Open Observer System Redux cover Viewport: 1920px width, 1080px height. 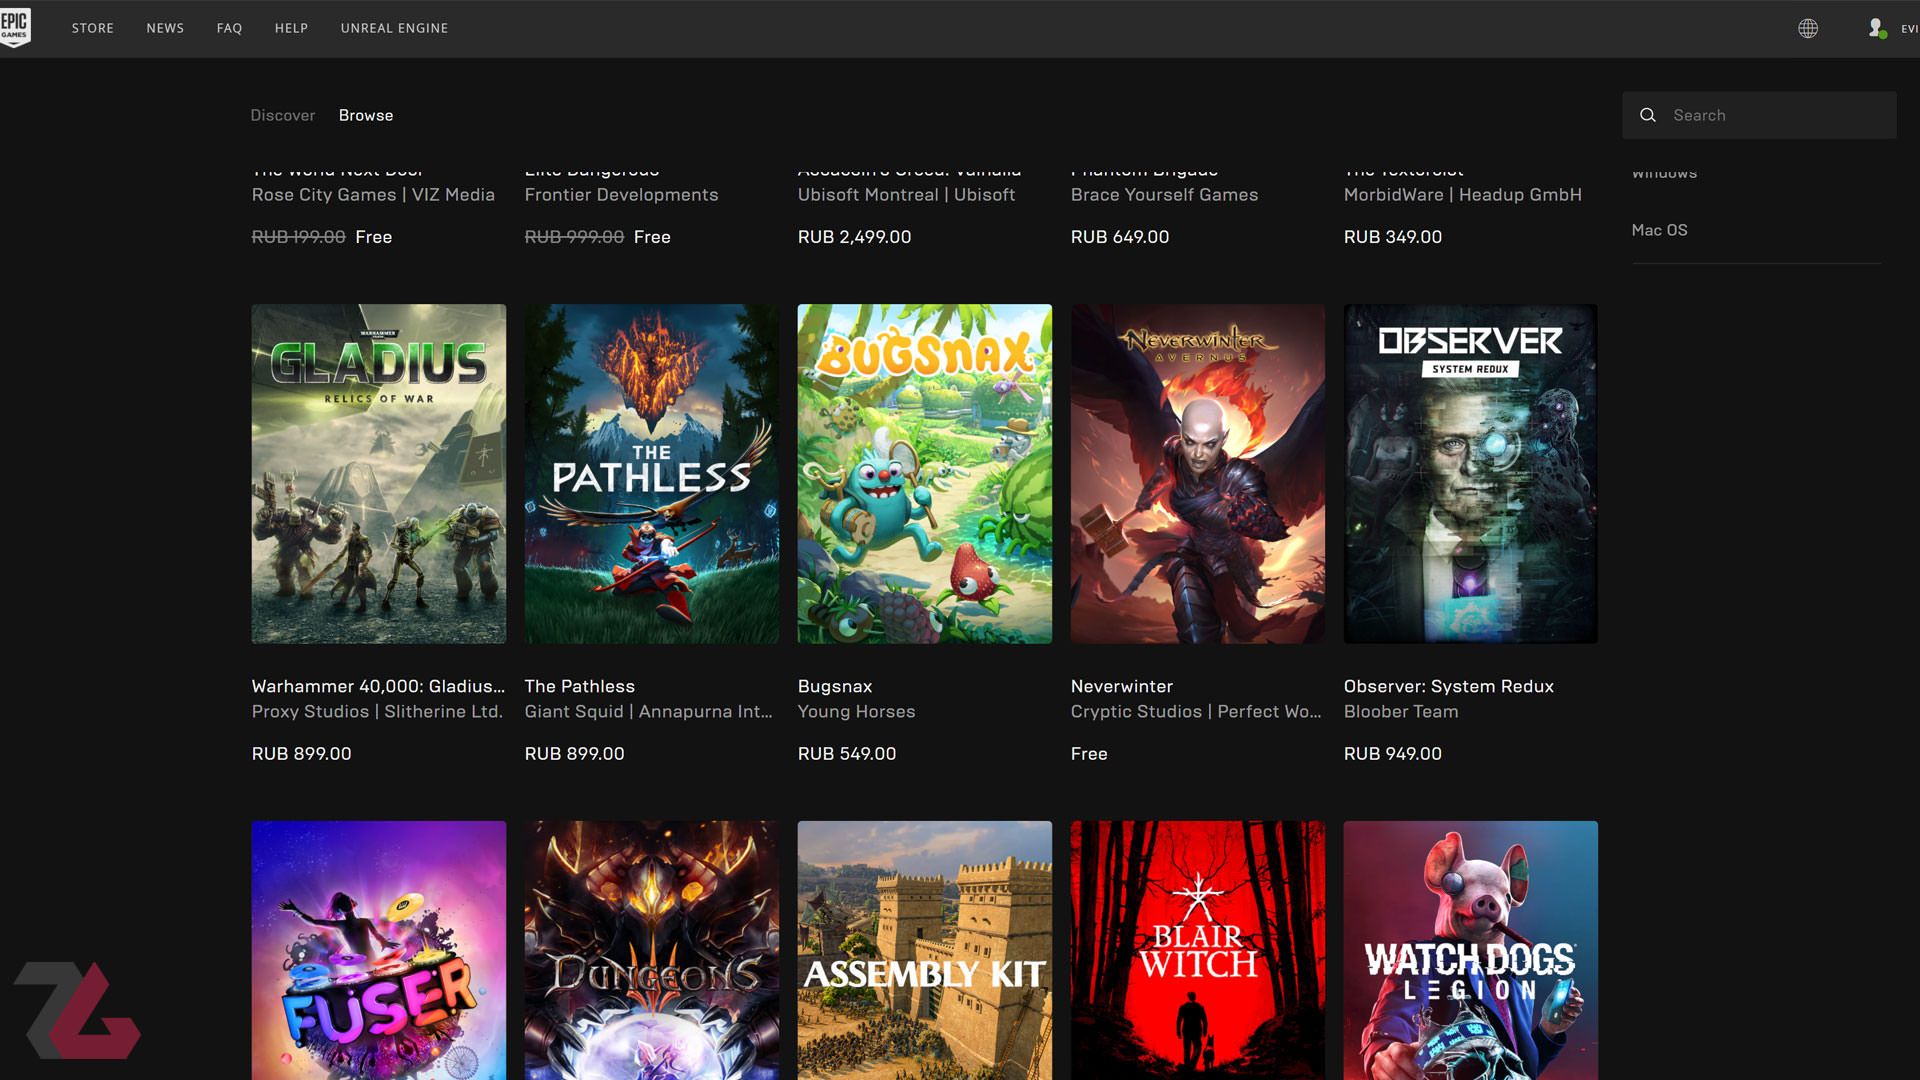pyautogui.click(x=1471, y=474)
